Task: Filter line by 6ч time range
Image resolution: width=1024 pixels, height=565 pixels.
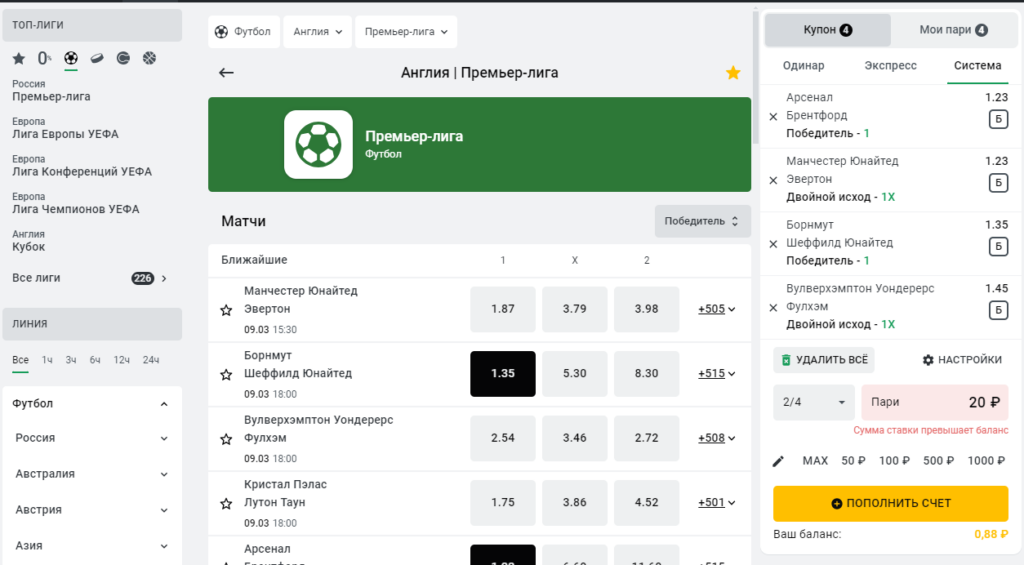Action: pos(95,360)
